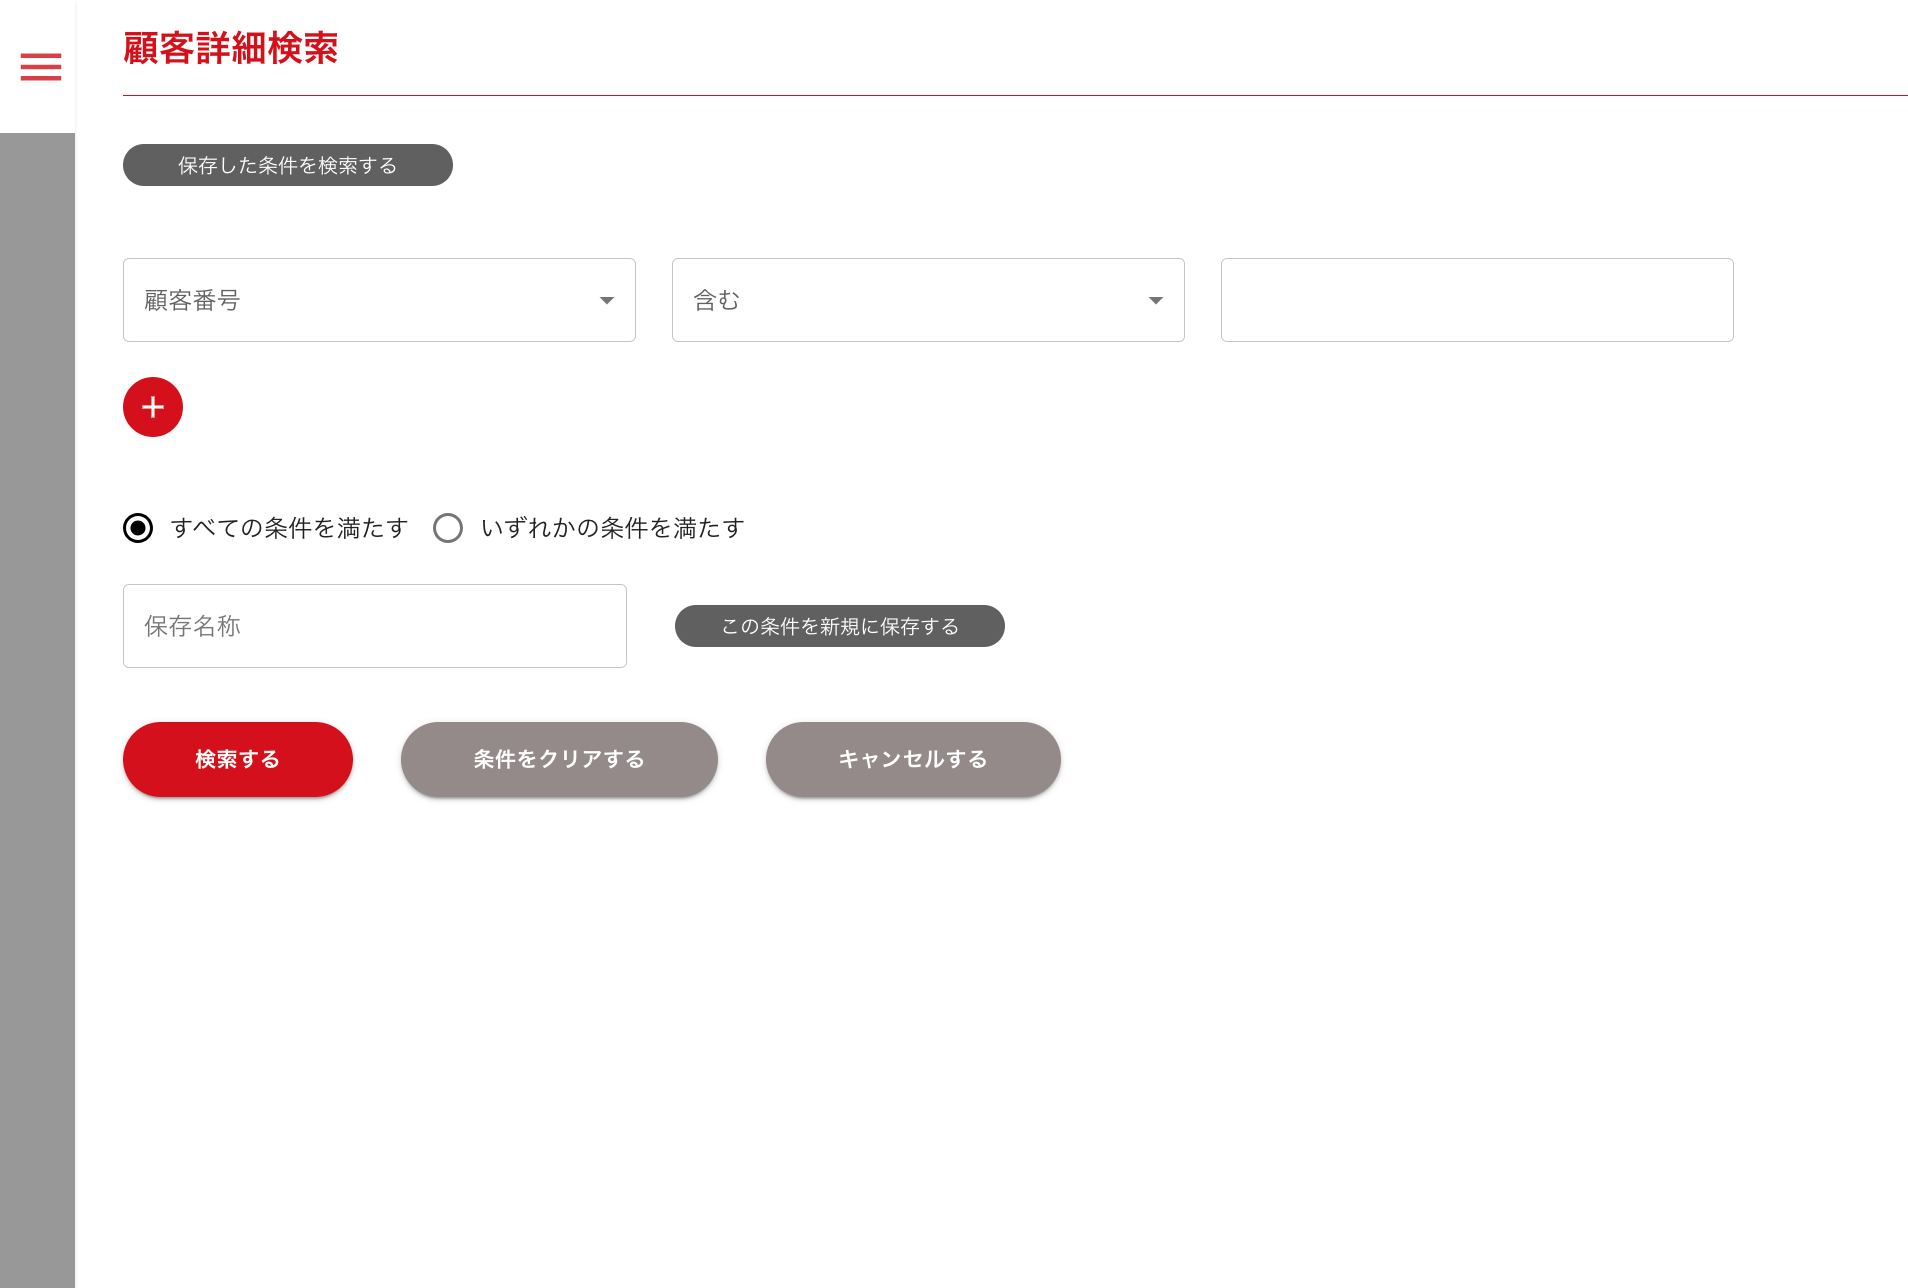Image resolution: width=1908 pixels, height=1288 pixels.
Task: Click the divider line under the page title
Action: (x=1000, y=96)
